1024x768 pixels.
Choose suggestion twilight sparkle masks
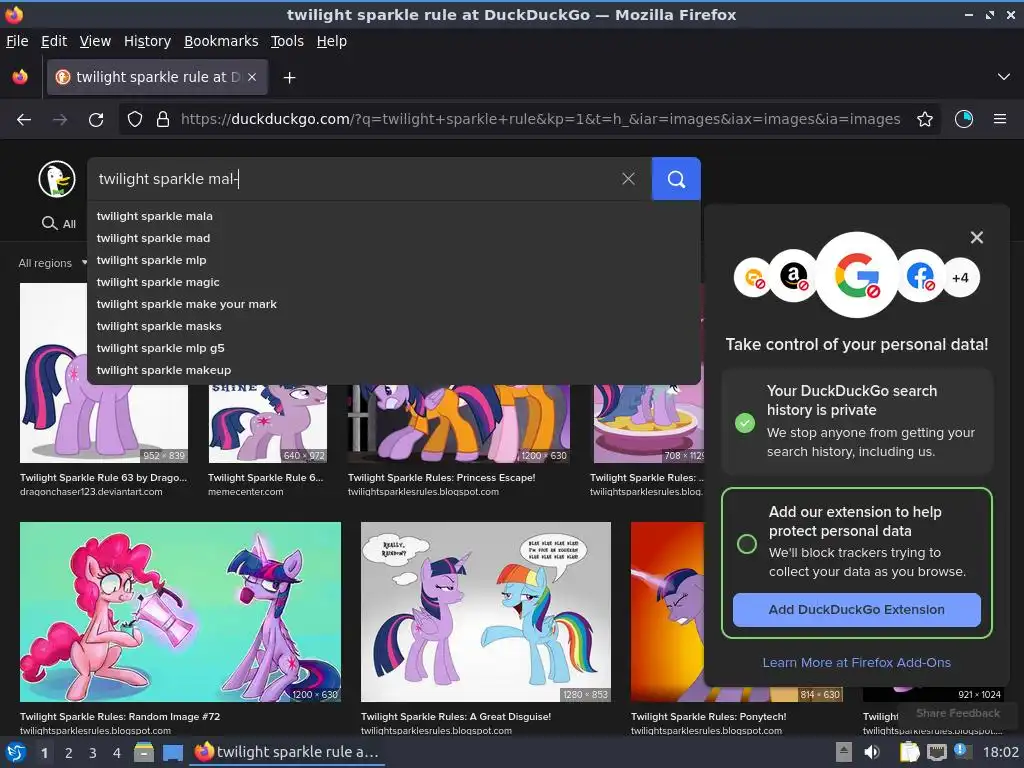tap(394, 326)
